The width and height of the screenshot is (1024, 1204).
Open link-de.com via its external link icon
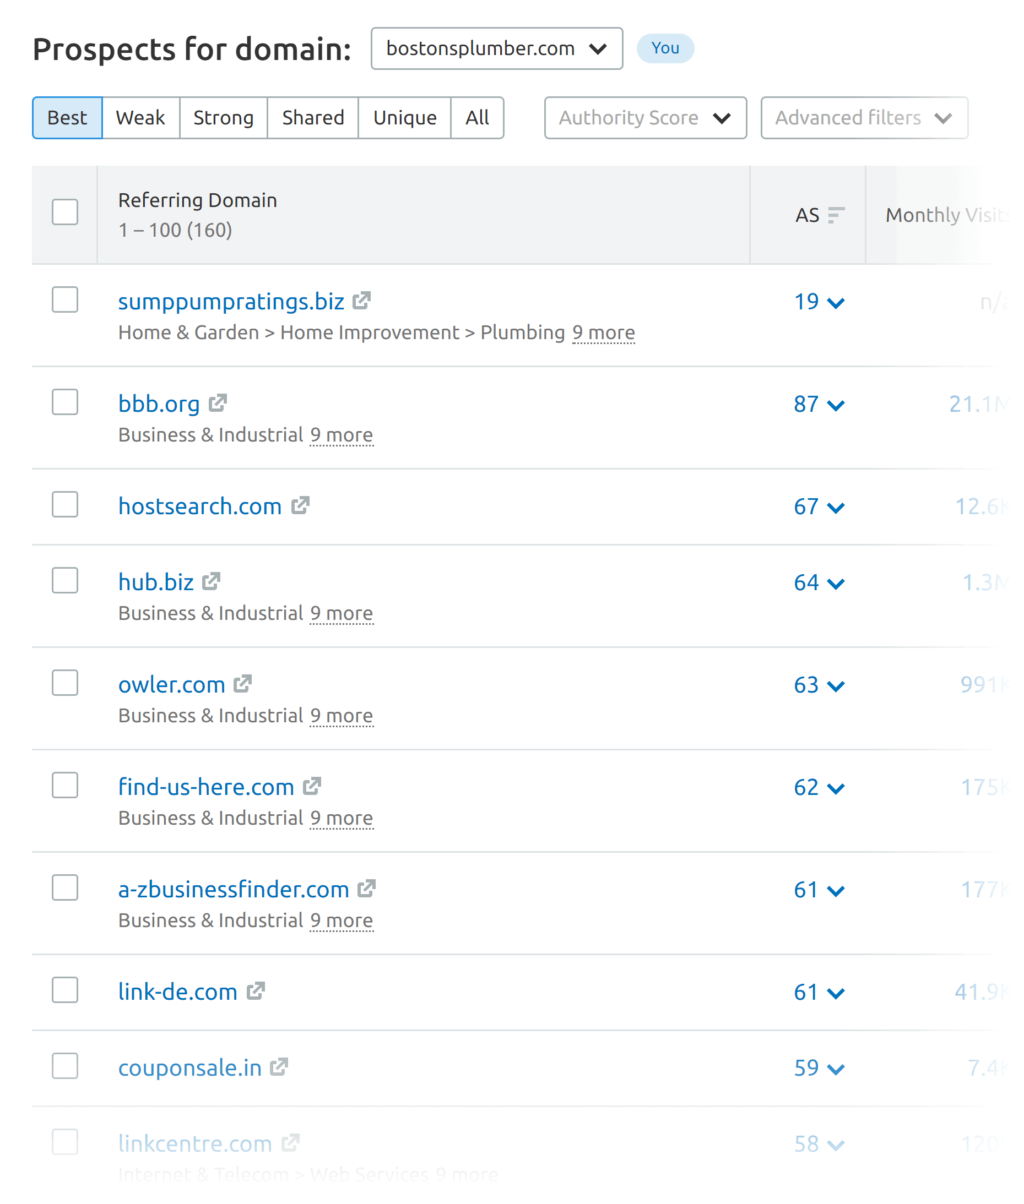tap(257, 991)
